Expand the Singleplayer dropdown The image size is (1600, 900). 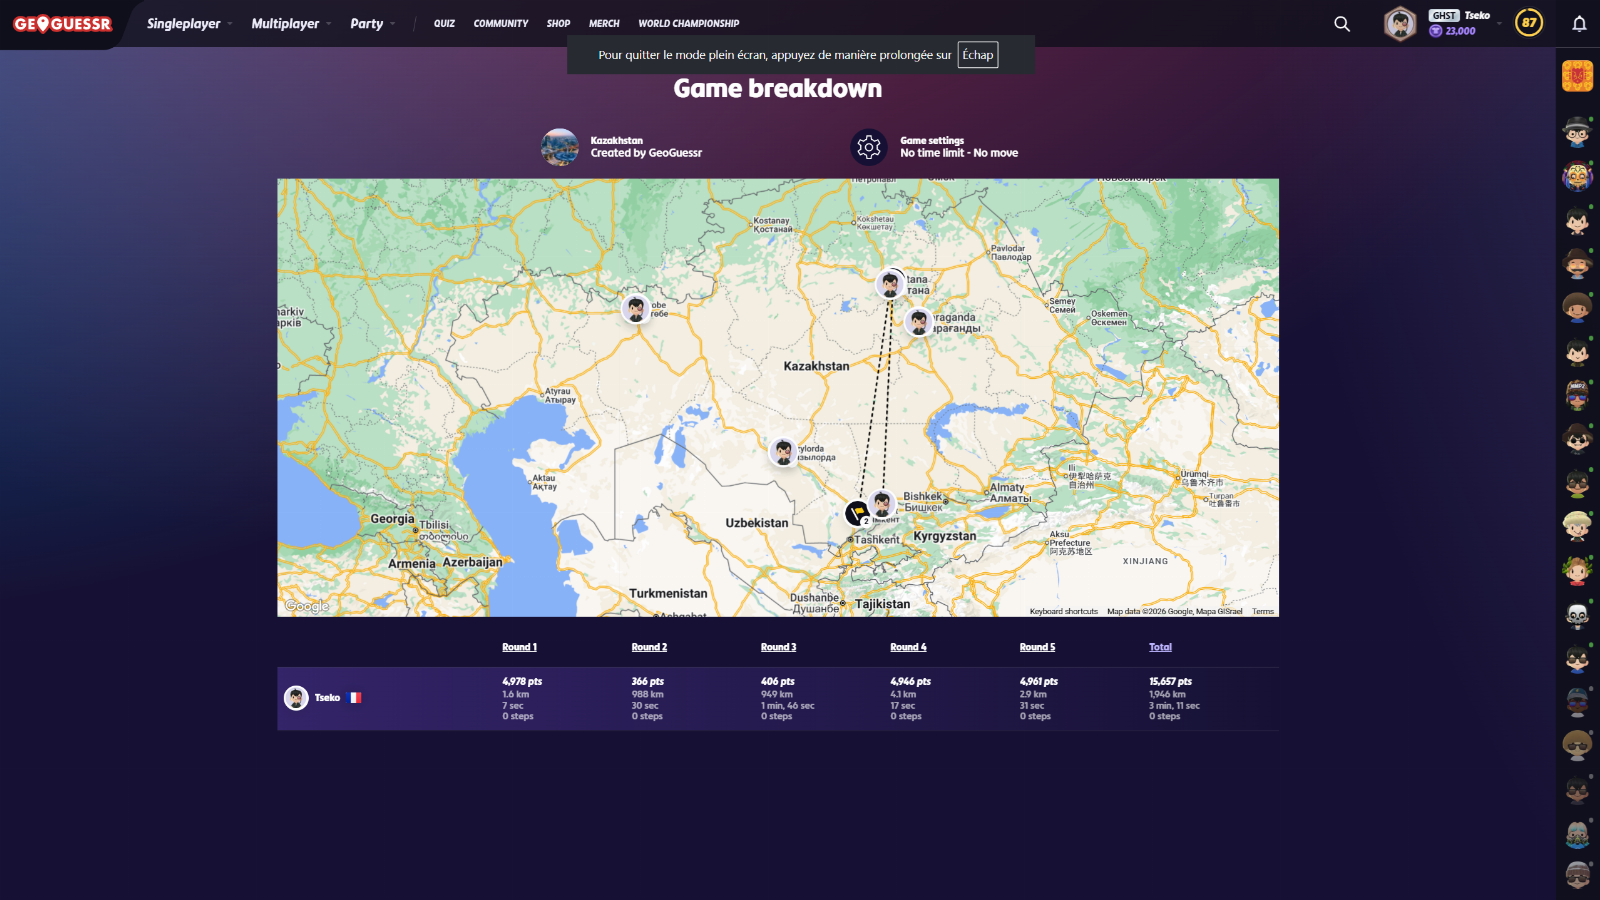tap(189, 24)
